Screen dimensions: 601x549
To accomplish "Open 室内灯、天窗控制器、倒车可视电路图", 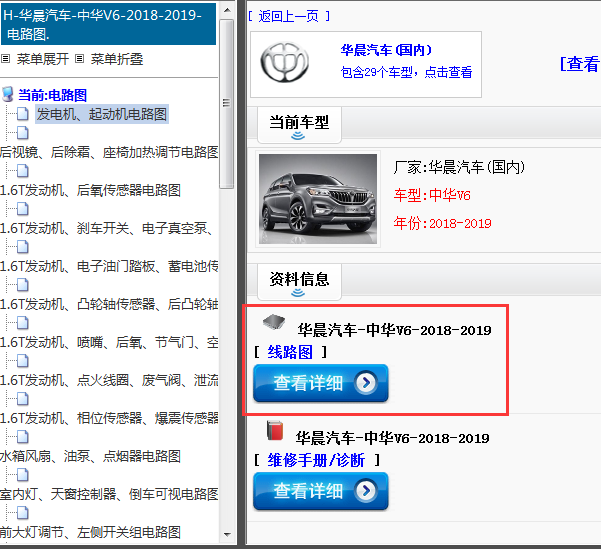I will click(109, 494).
